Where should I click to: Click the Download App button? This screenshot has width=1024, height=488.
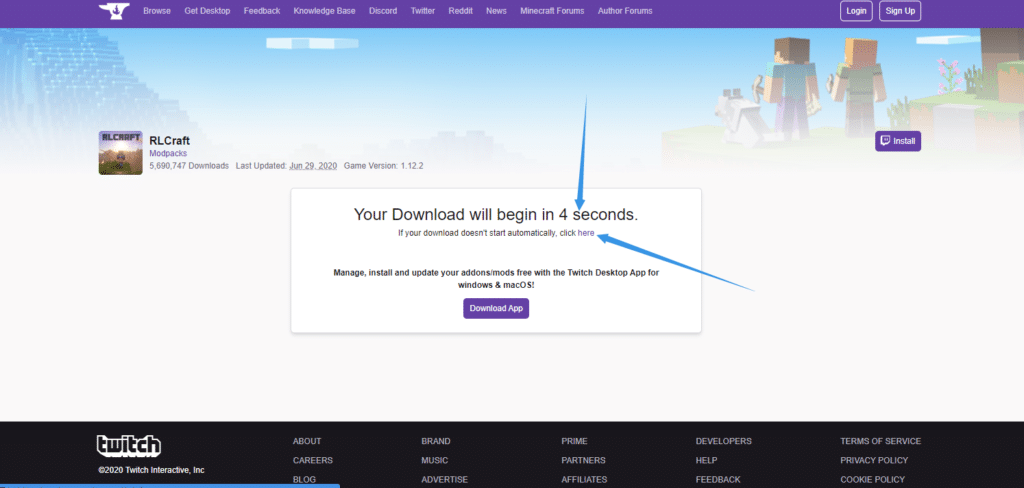[x=496, y=308]
